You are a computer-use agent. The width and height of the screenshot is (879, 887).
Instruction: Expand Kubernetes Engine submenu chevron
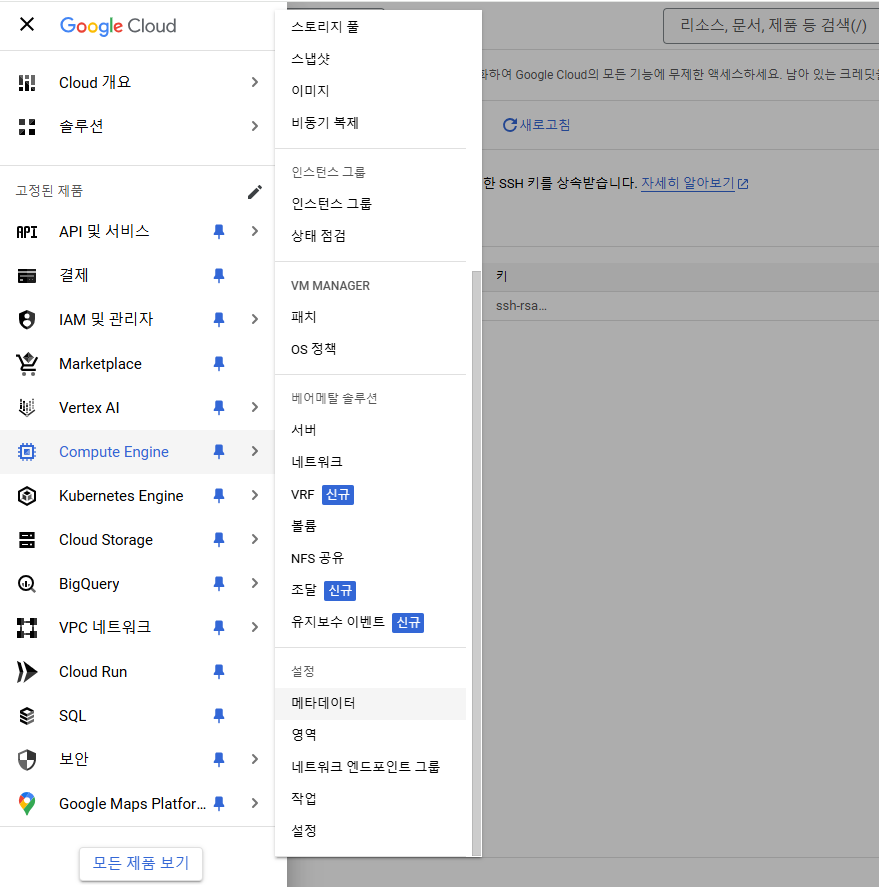tap(255, 496)
